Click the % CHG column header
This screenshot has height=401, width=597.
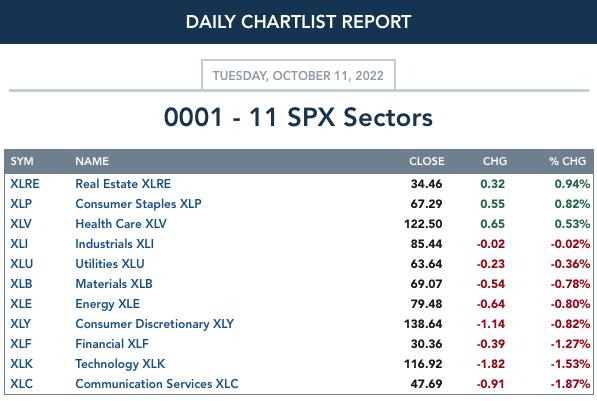pos(567,161)
